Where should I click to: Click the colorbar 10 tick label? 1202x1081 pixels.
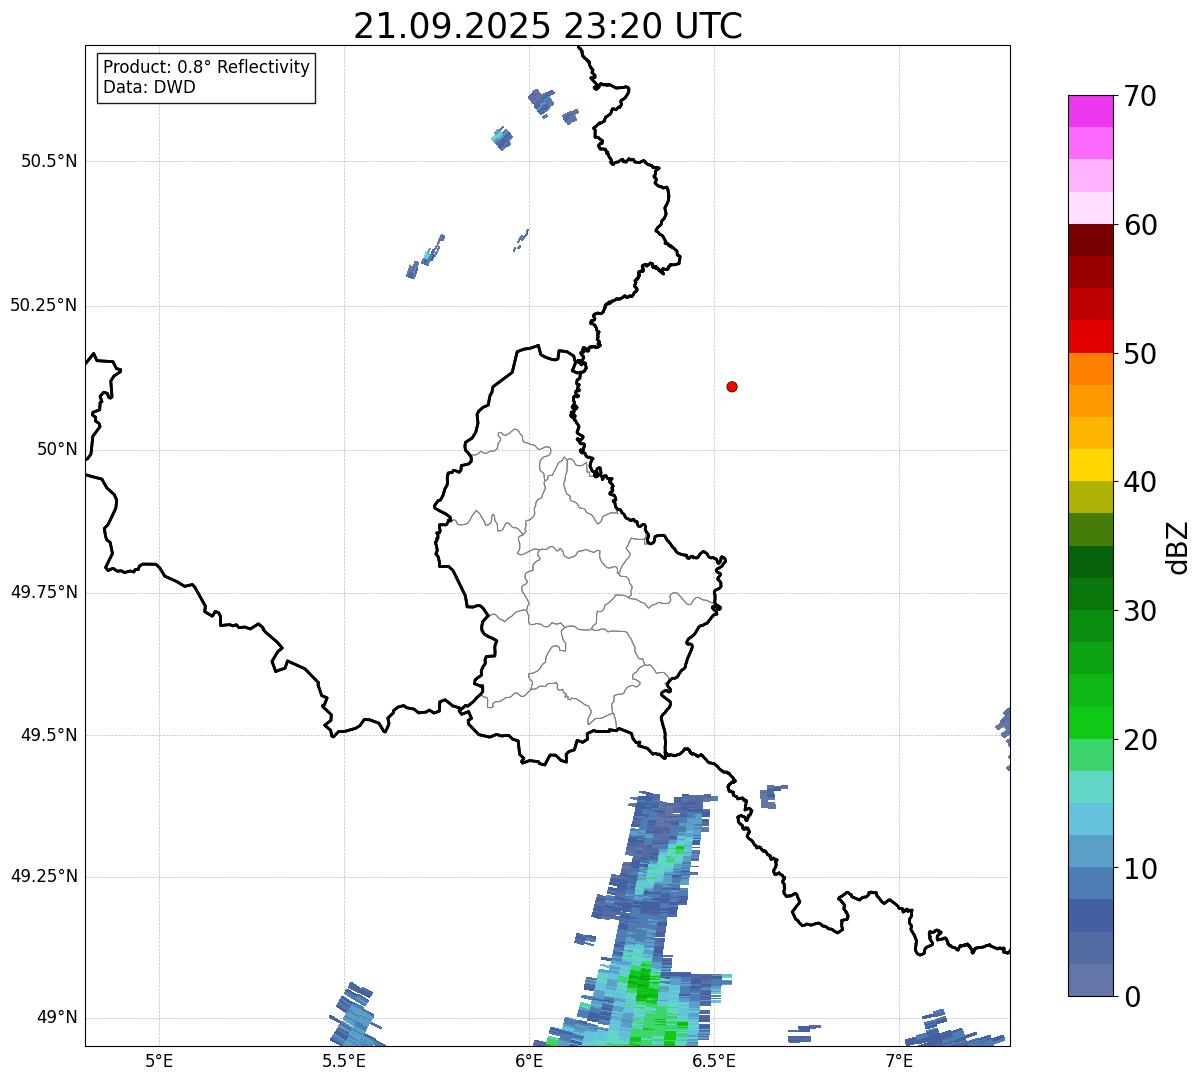click(1140, 868)
